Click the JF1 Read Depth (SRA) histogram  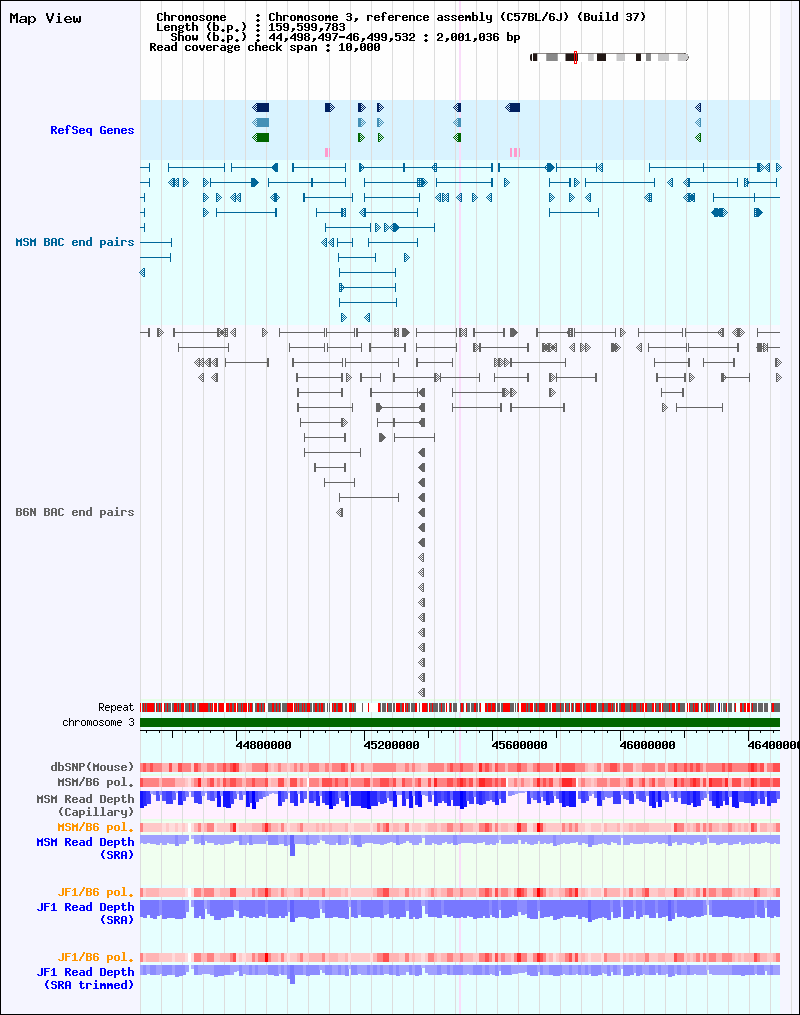coord(460,909)
